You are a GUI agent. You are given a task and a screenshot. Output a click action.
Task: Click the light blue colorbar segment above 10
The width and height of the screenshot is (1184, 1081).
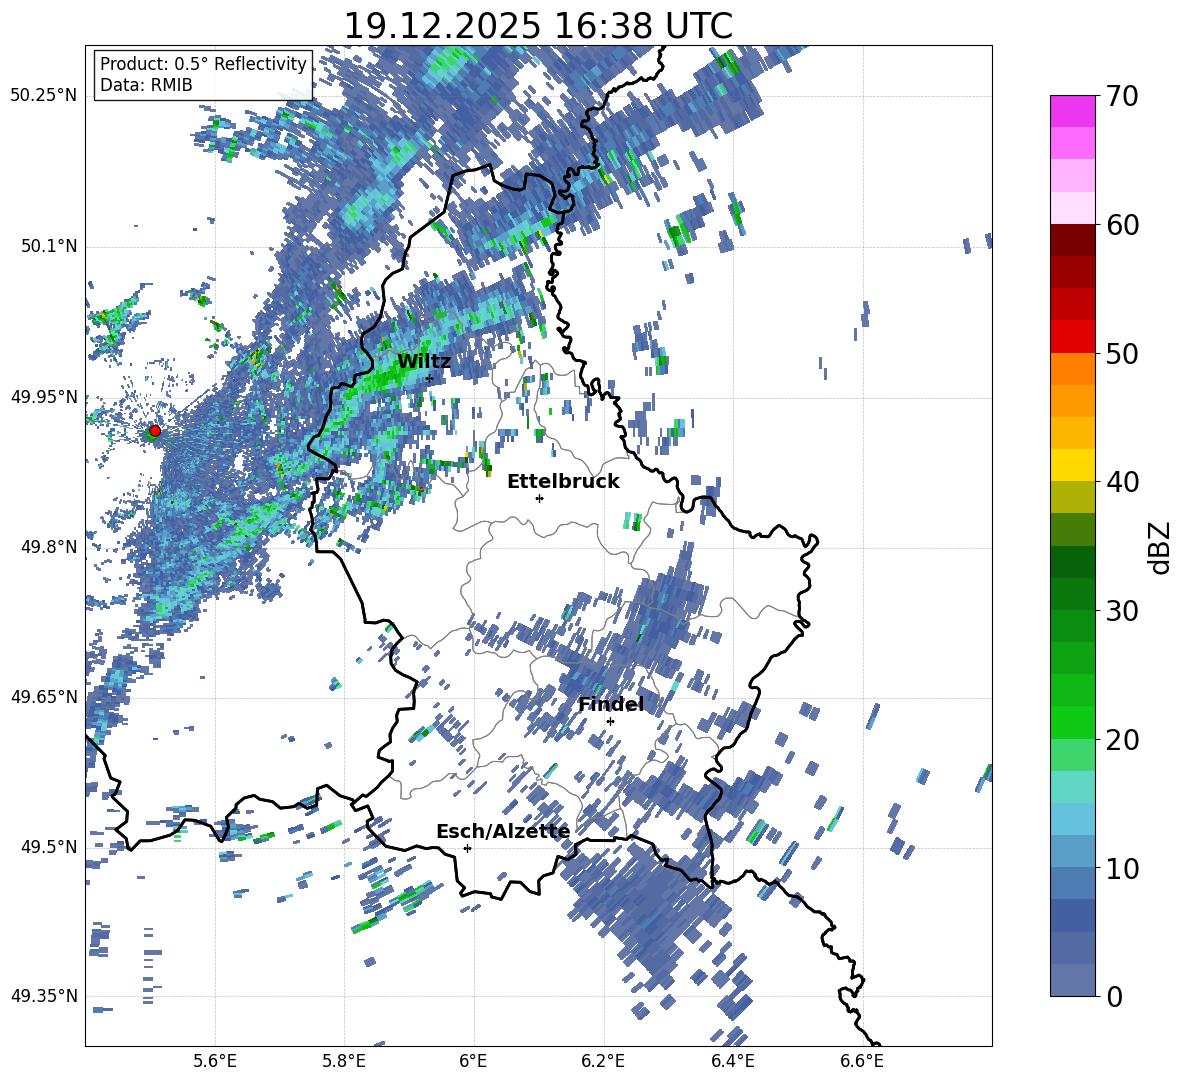[x=1072, y=852]
